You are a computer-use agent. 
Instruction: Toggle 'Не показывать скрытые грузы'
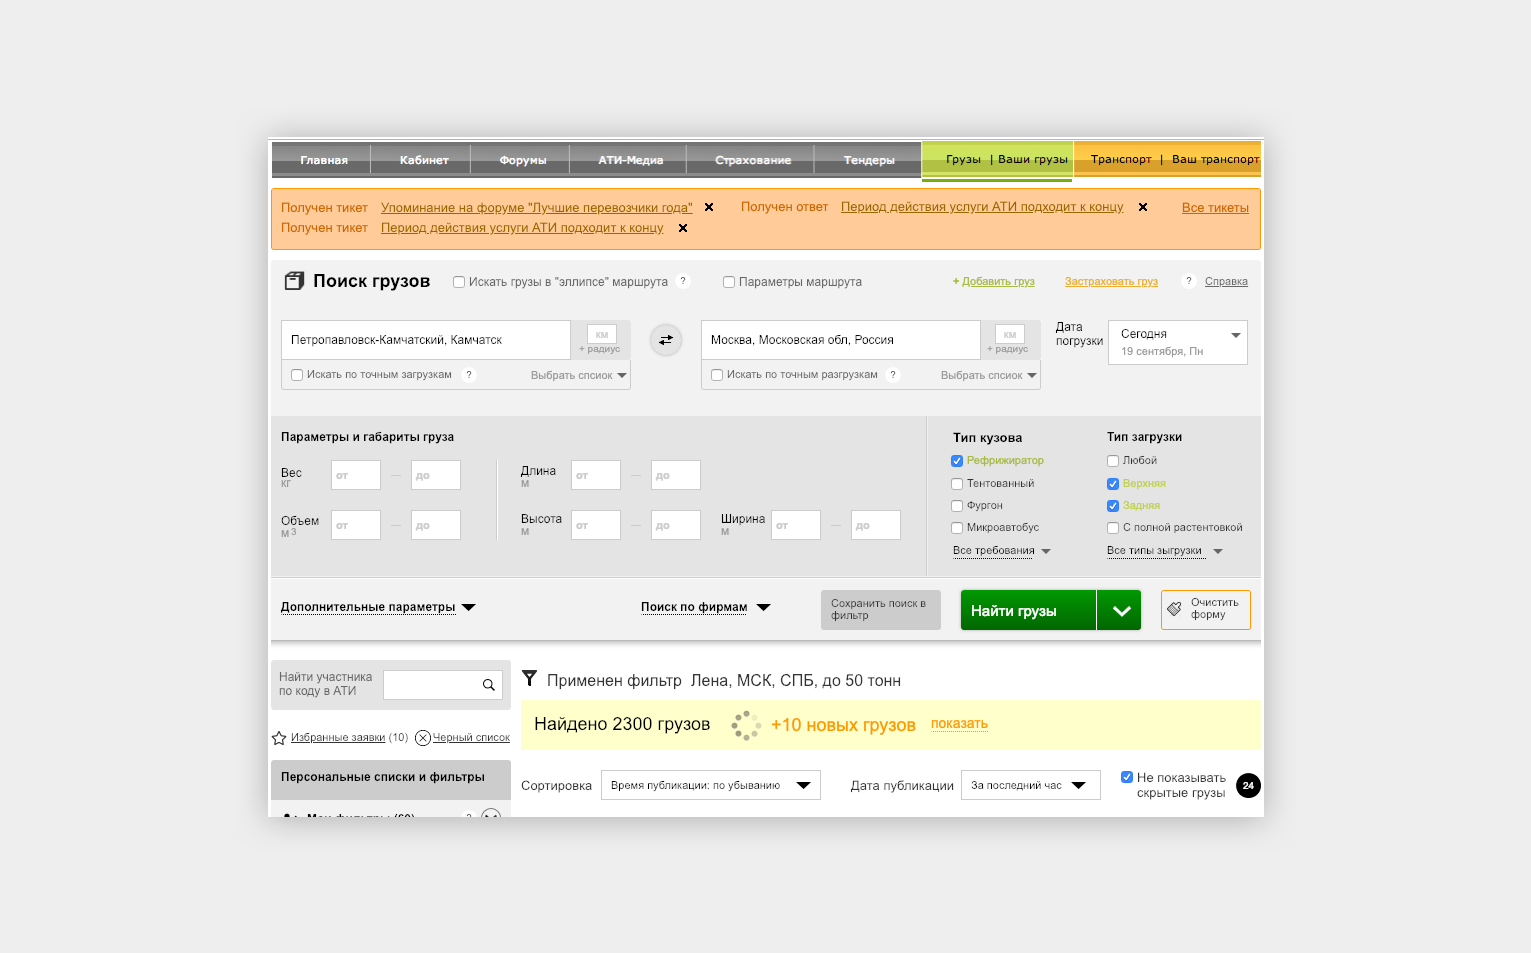coord(1127,777)
